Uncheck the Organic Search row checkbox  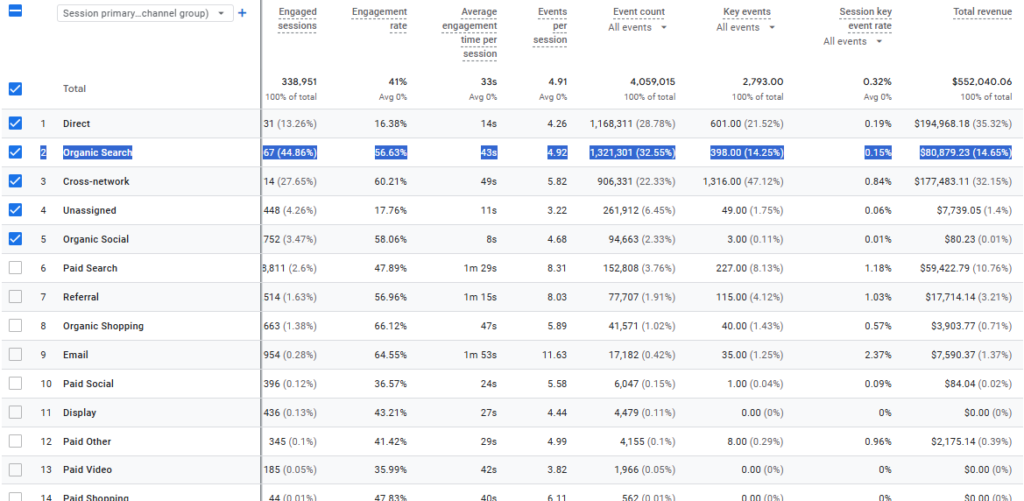(15, 152)
